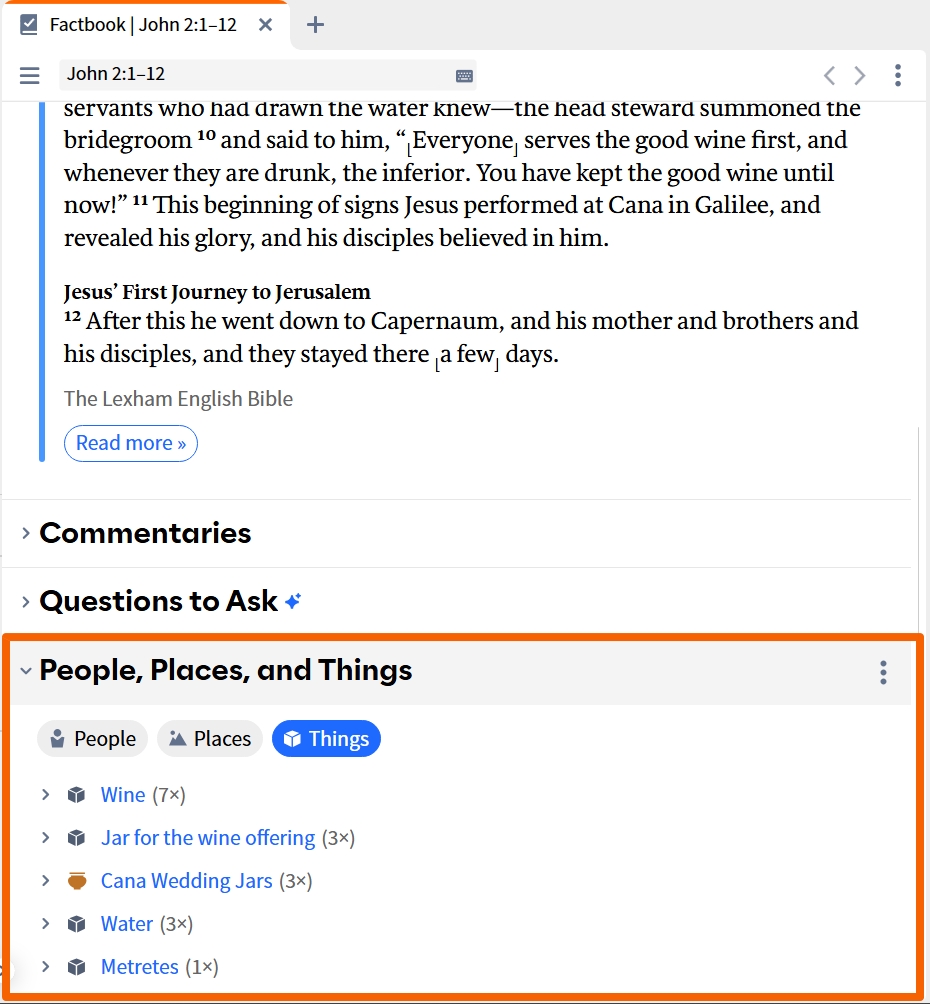The height and width of the screenshot is (1004, 930).
Task: Open the panel's three-dot options menu
Action: (898, 76)
